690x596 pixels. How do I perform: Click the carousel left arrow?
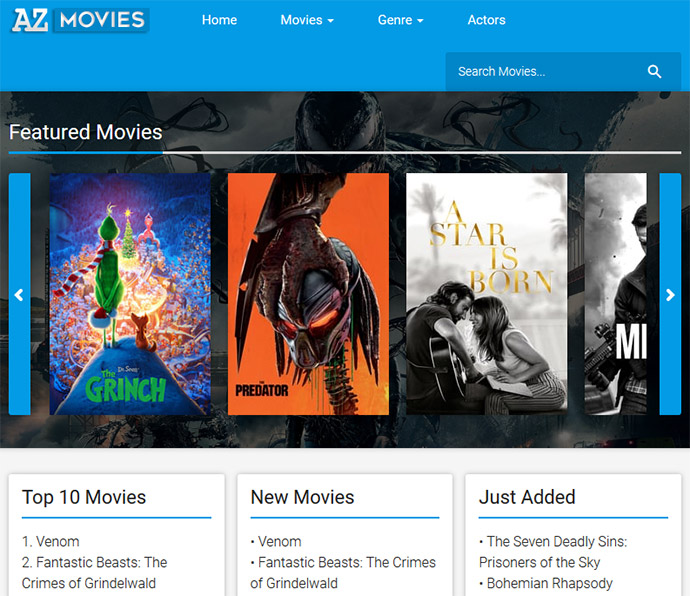coord(19,294)
